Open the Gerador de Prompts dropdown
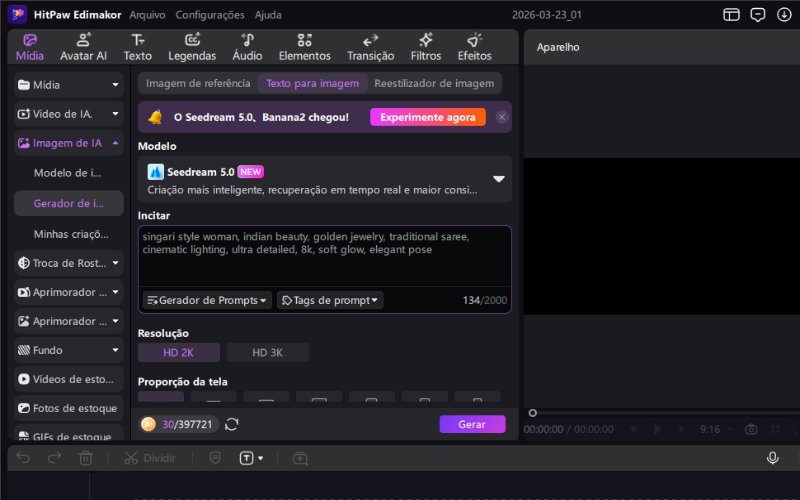Screen dimensions: 800x500 (207, 300)
